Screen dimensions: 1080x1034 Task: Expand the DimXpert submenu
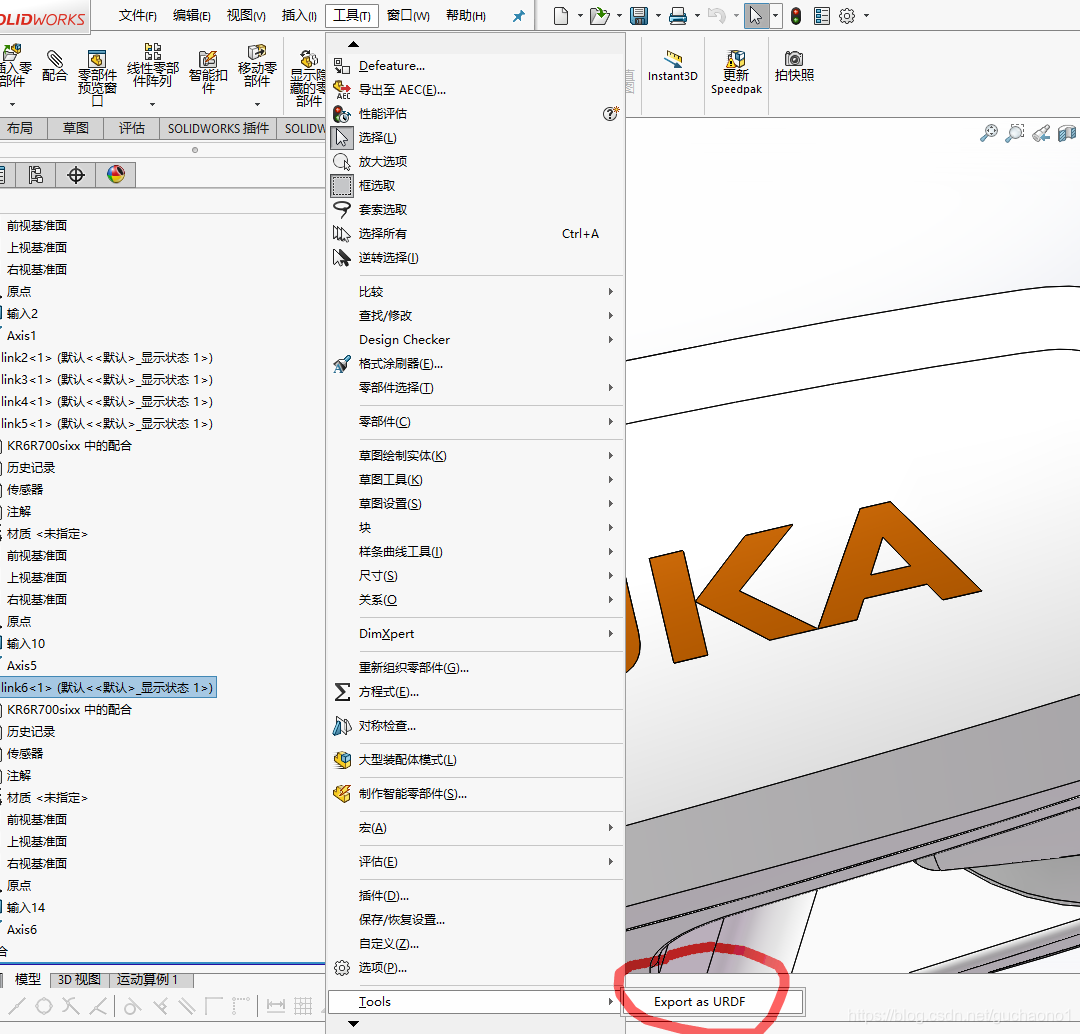(x=475, y=634)
